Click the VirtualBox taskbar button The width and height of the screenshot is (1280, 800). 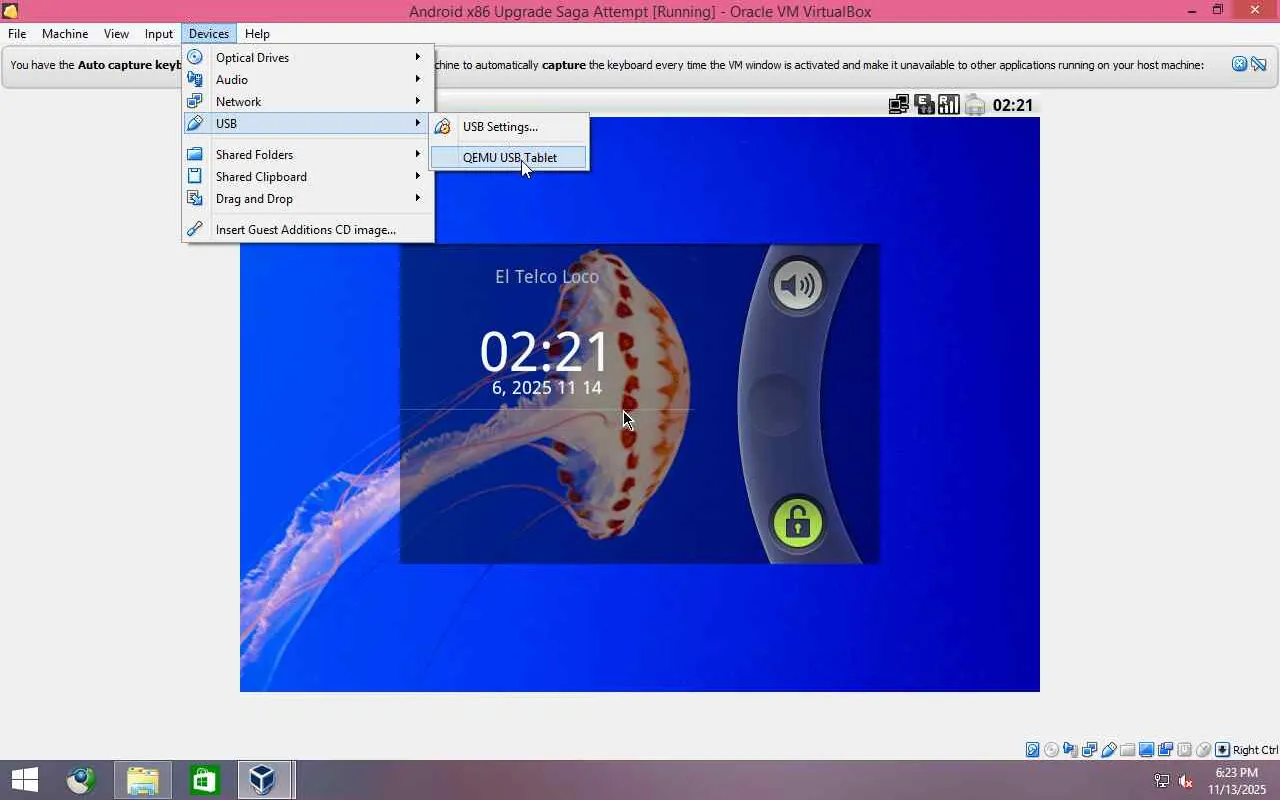coord(264,780)
